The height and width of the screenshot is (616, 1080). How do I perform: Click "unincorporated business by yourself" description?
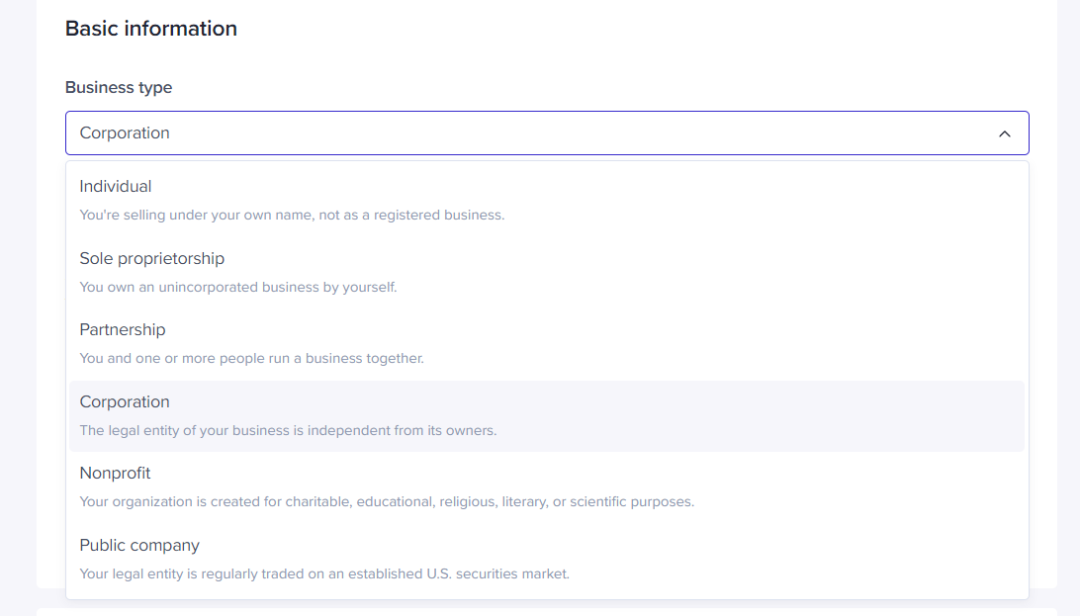tap(238, 287)
